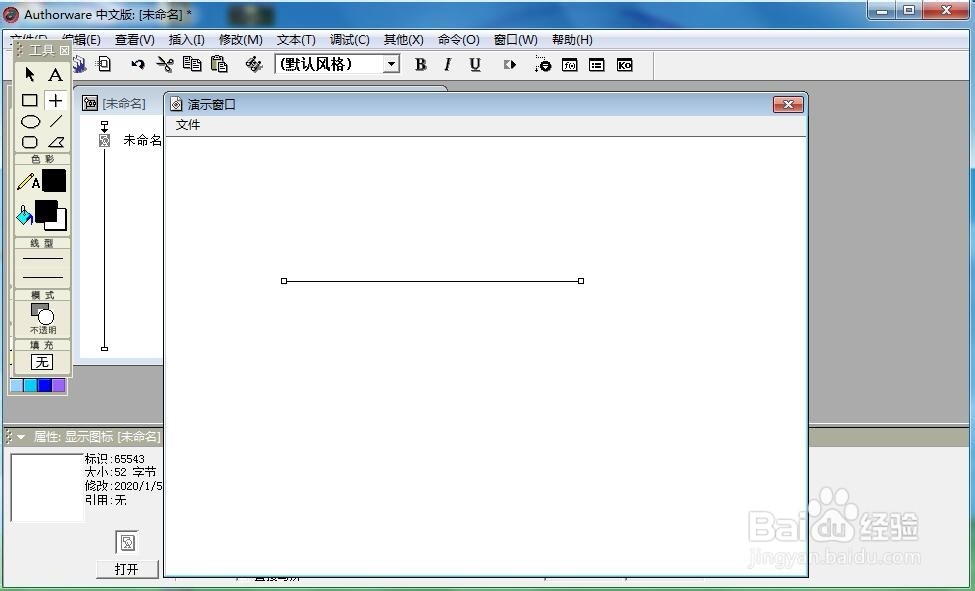Image resolution: width=975 pixels, height=591 pixels.
Task: Click the 打开 button in the properties panel
Action: [x=127, y=568]
